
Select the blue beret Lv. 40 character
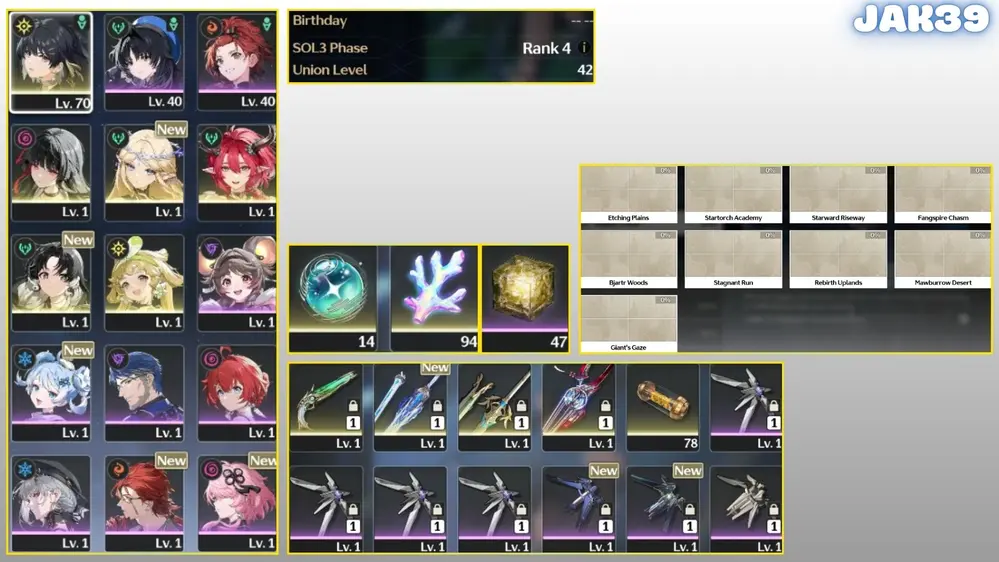[144, 62]
